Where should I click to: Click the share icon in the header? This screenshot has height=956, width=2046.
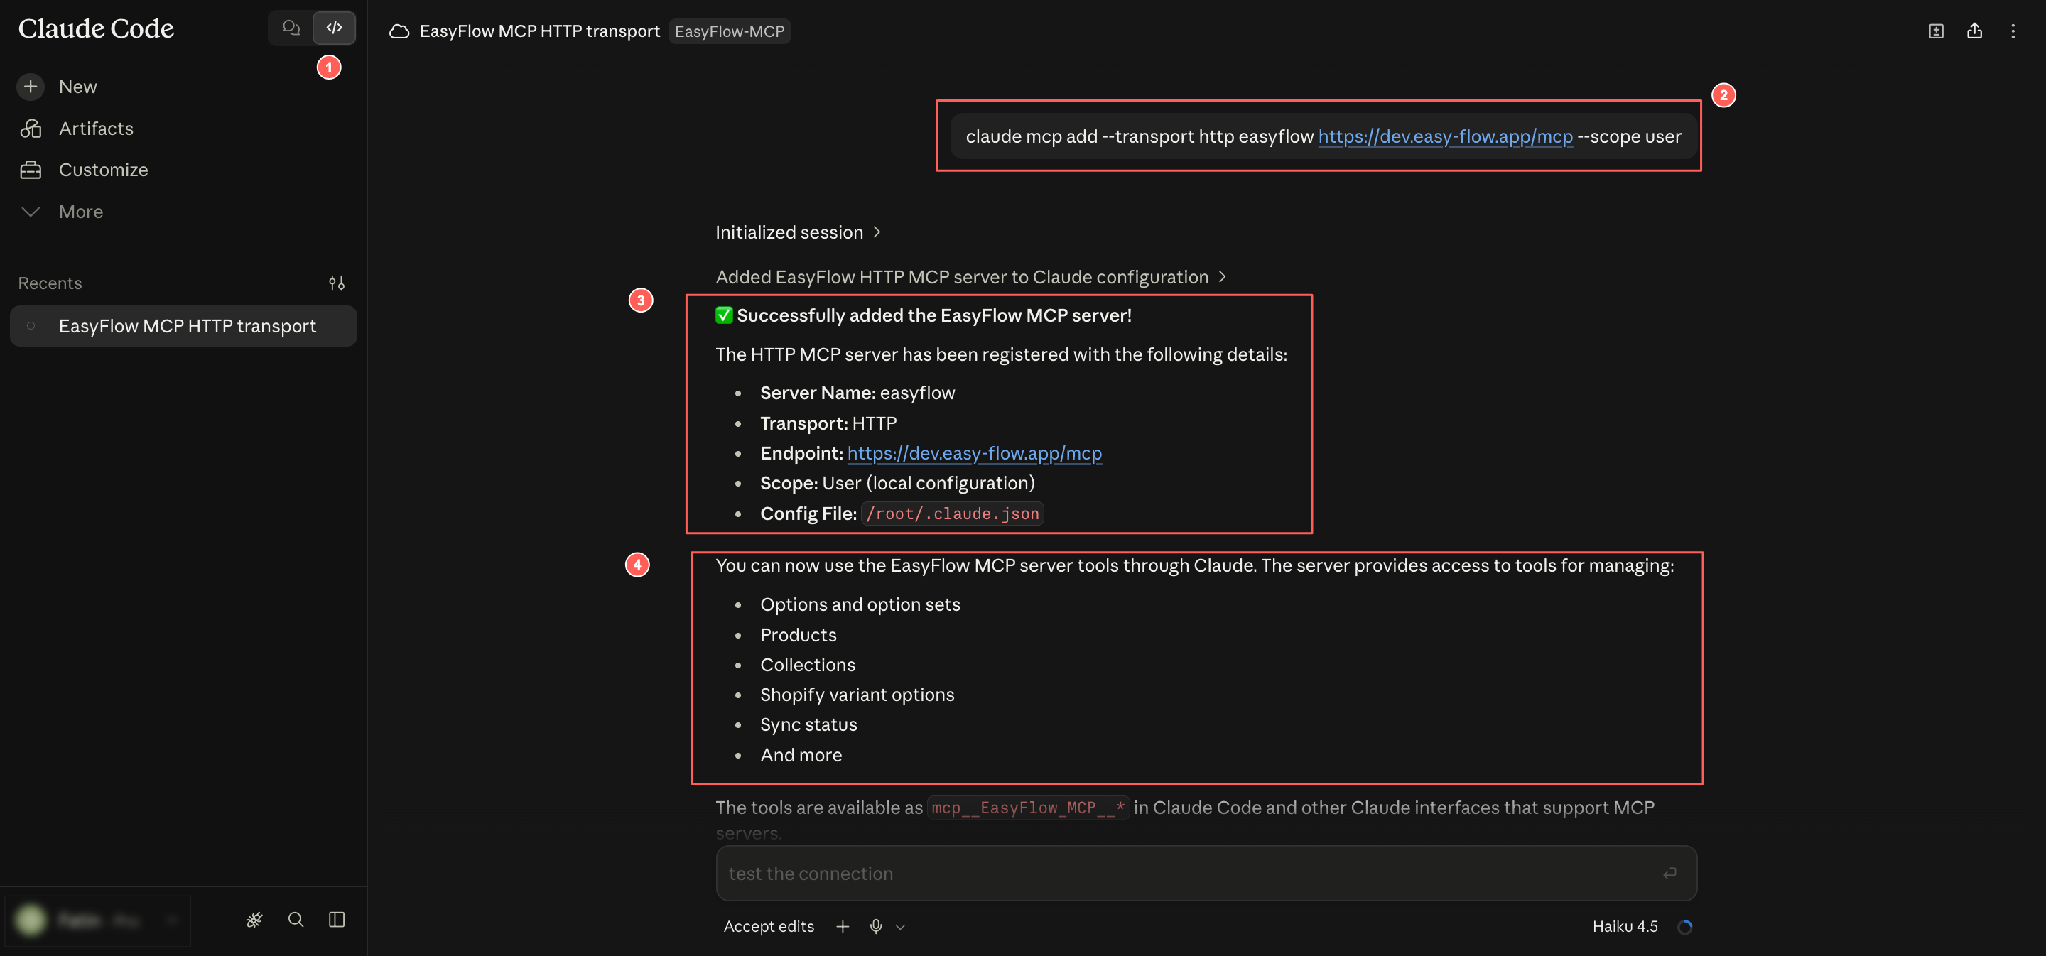pos(1974,31)
